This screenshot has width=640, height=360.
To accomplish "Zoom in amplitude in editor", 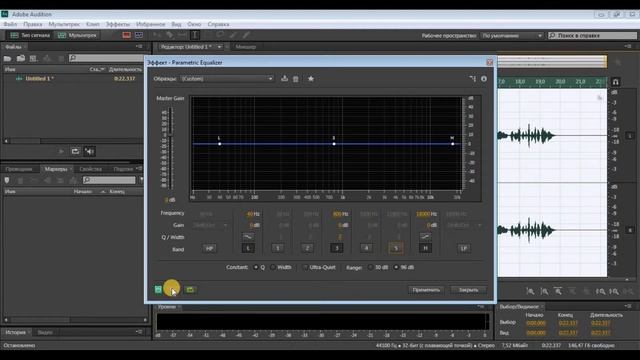I will tap(530, 291).
